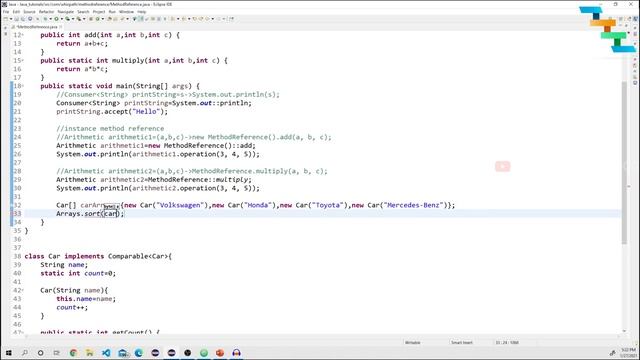Open the Windows Start menu
The height and width of the screenshot is (360, 640).
tap(8, 353)
